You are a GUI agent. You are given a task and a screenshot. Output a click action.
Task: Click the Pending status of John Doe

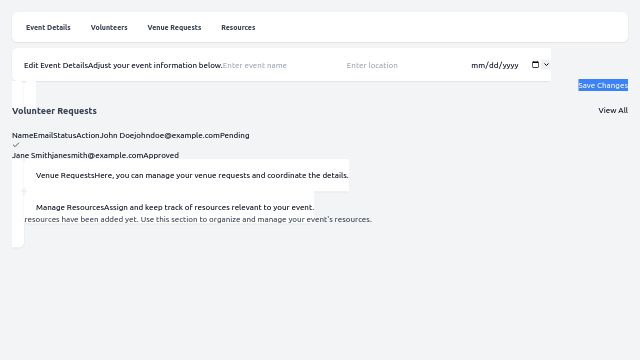tap(235, 135)
